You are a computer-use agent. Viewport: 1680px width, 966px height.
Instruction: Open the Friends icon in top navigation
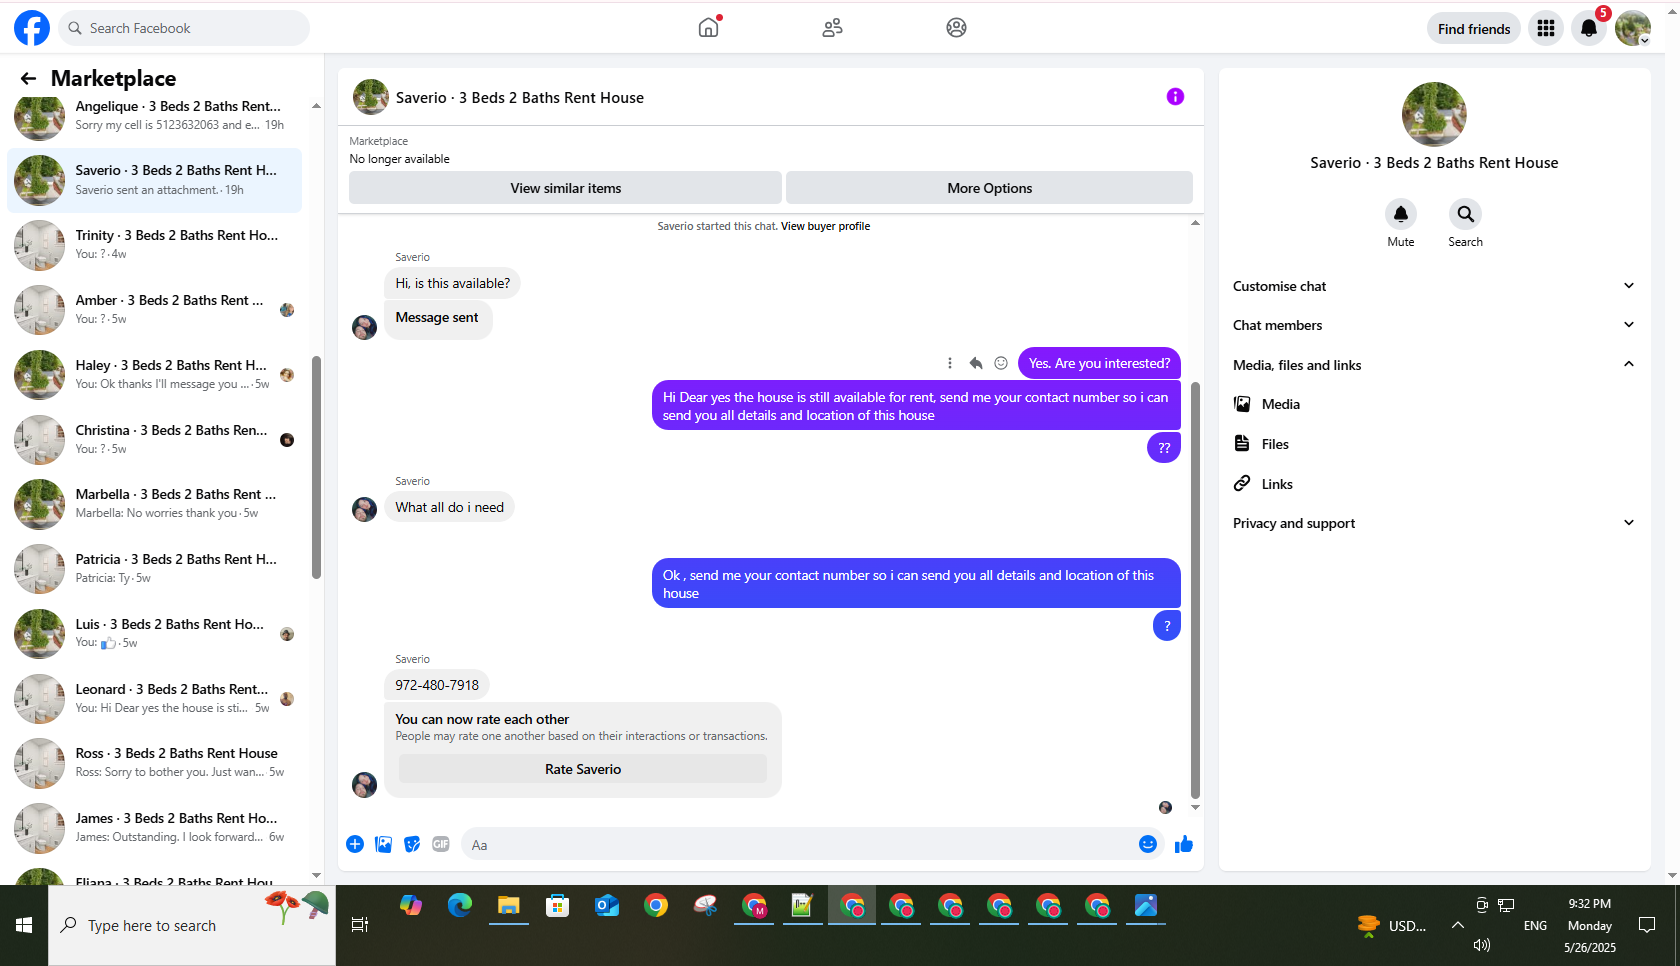pos(832,28)
